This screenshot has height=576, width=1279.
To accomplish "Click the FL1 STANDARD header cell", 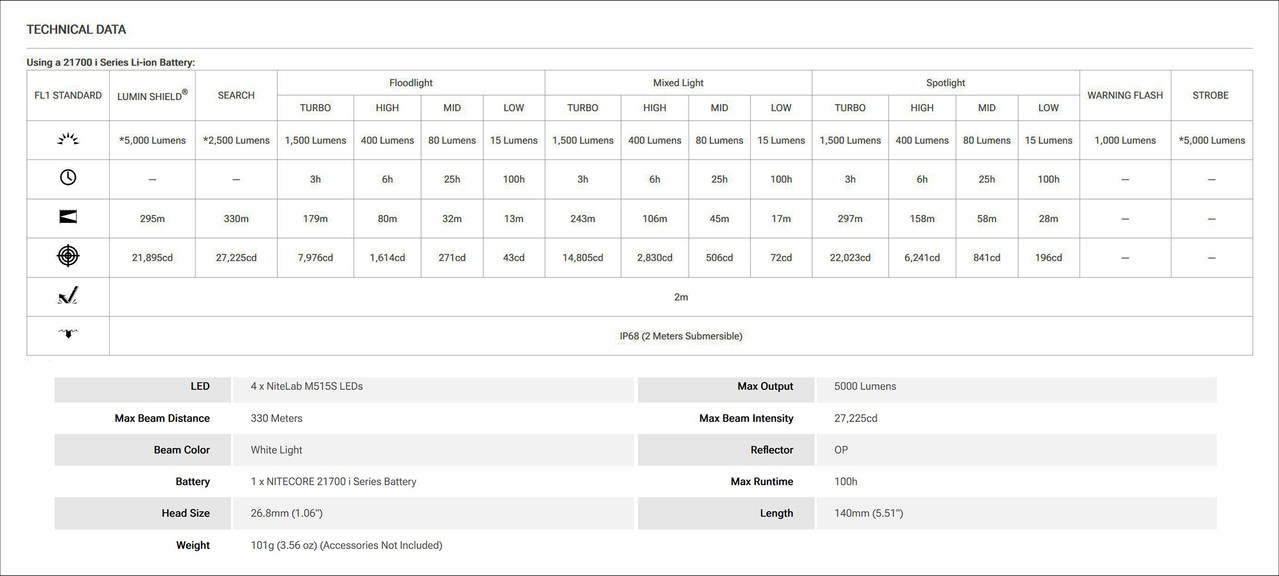I will [68, 96].
